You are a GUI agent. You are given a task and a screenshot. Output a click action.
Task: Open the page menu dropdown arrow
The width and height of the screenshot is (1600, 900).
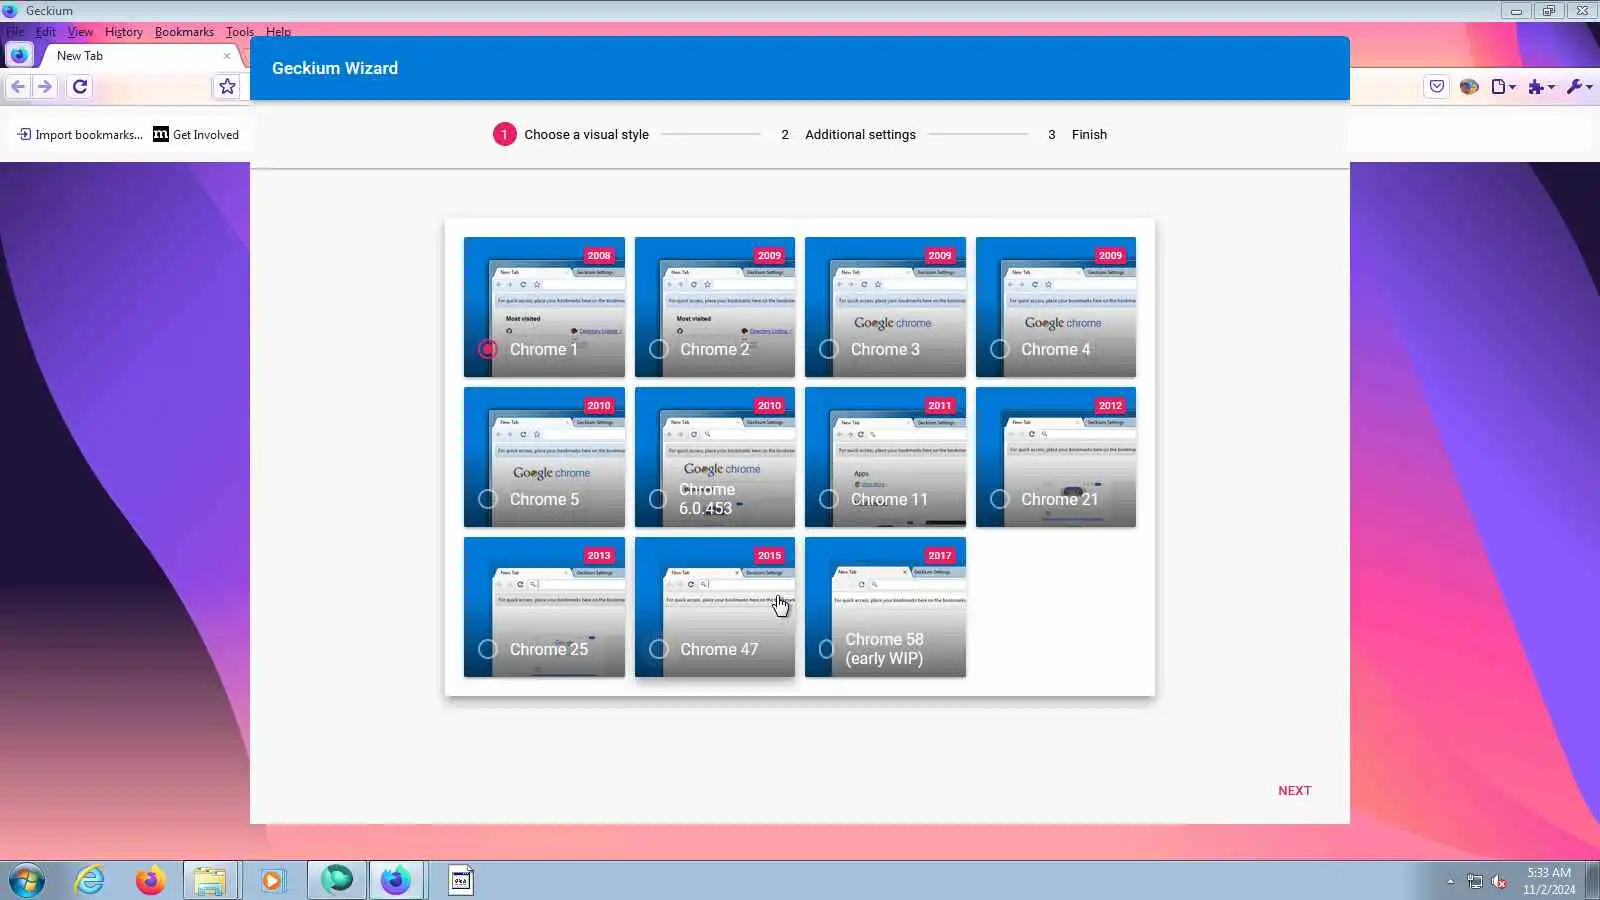click(x=1512, y=87)
